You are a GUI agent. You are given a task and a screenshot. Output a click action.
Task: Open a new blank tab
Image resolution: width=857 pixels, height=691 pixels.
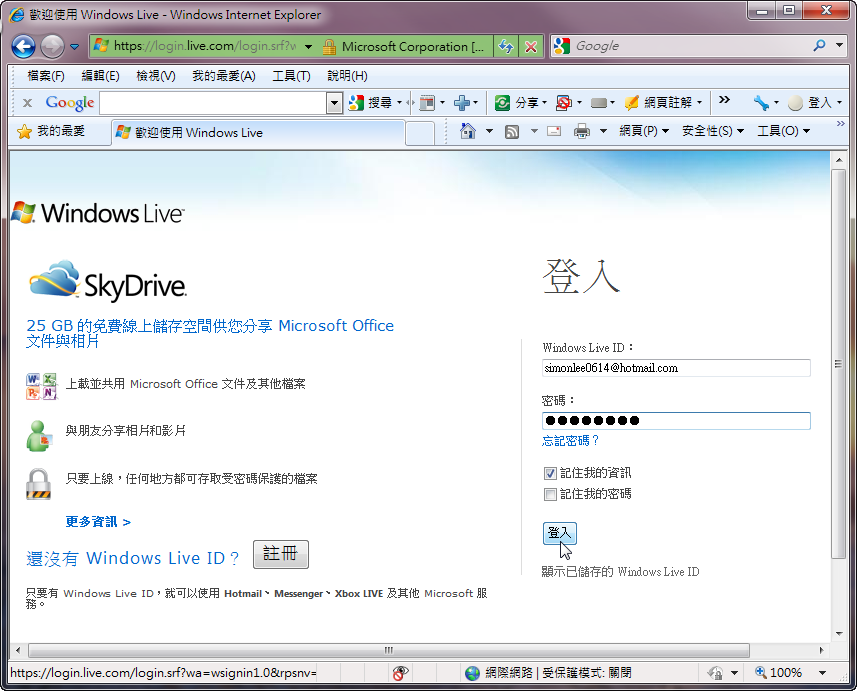420,133
